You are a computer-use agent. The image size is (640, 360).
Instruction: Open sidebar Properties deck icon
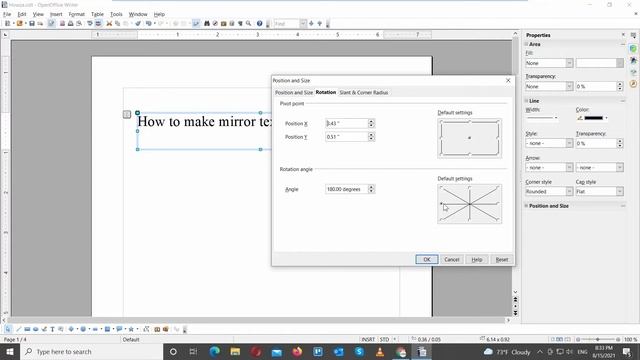[633, 49]
